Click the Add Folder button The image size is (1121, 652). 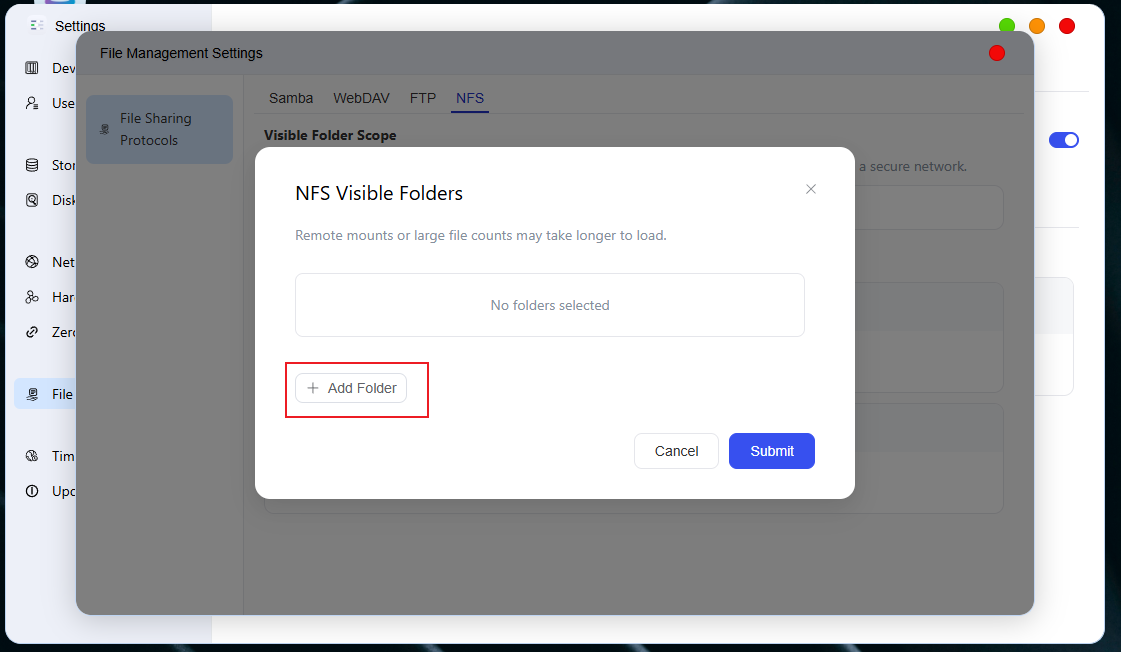[351, 388]
